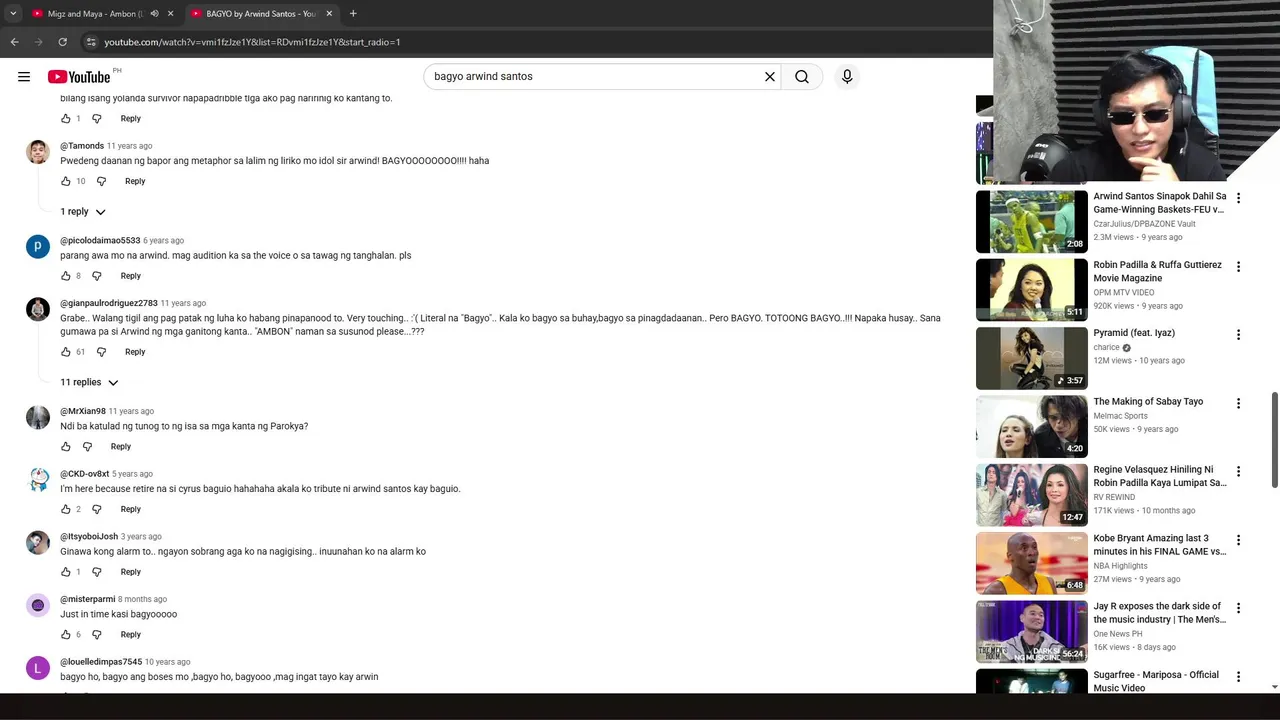Like the @ItsyoboiJosh comment
Image resolution: width=1280 pixels, height=720 pixels.
[66, 572]
